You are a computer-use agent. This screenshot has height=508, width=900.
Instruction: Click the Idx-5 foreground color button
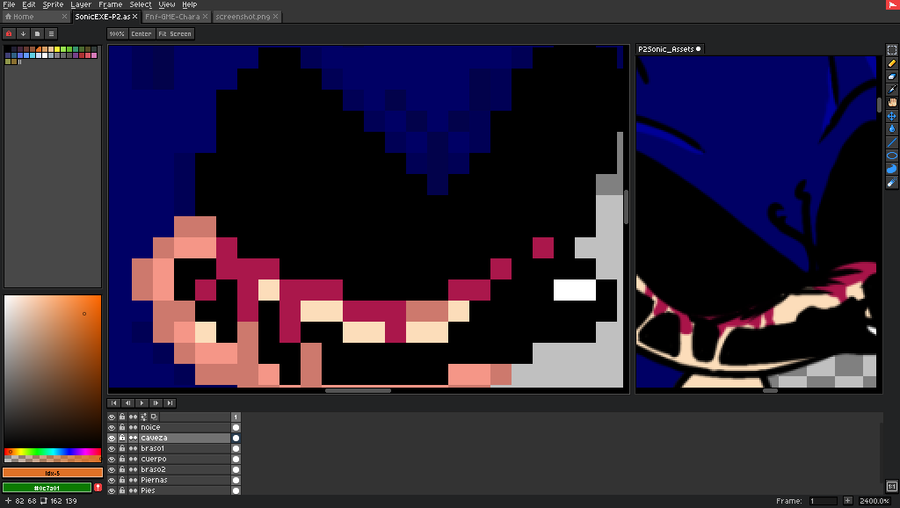click(x=52, y=473)
